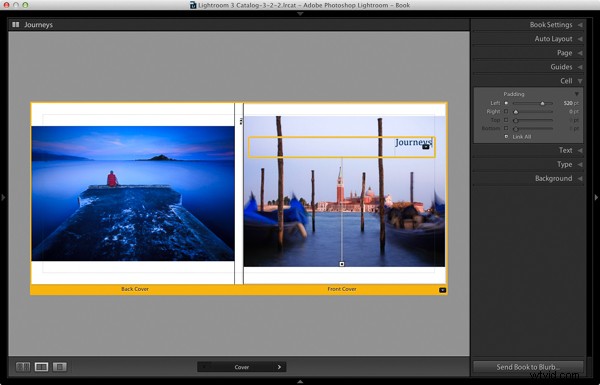Go to previous page arrow beside Cover

[x=204, y=367]
